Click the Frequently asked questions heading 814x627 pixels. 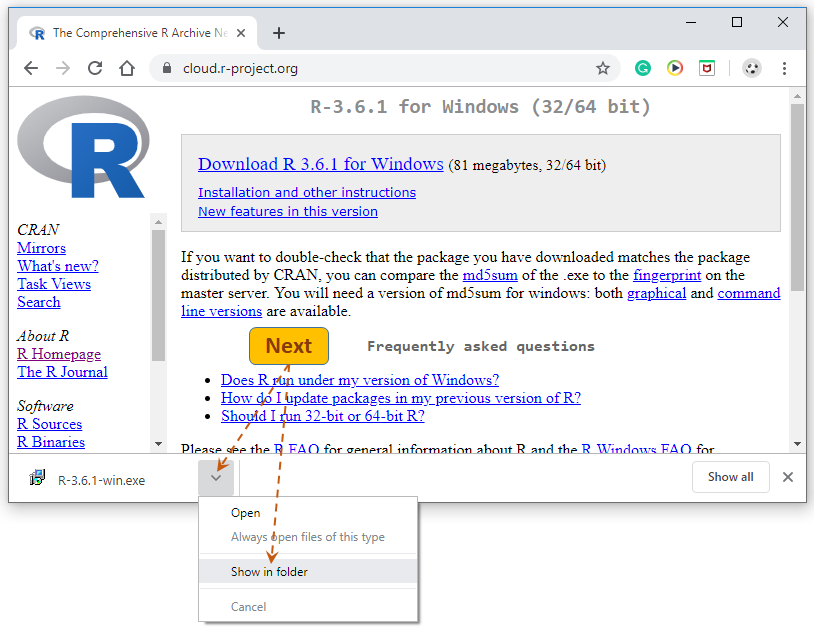481,346
